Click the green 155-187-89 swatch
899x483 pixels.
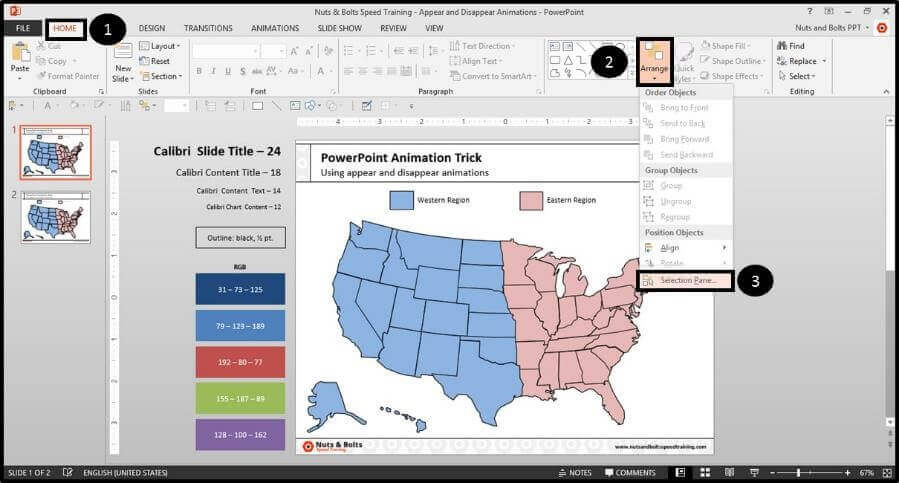pos(240,398)
